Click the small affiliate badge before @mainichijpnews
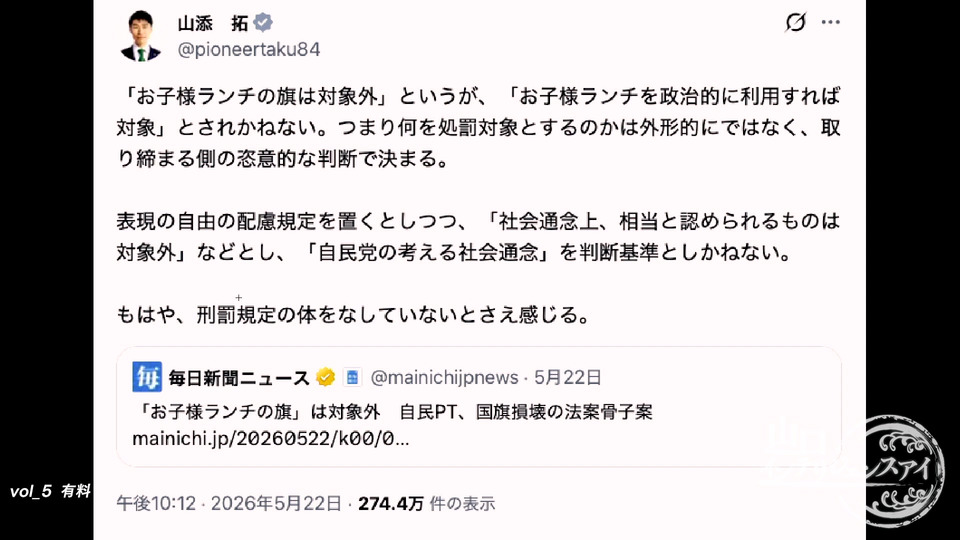Screen dimensions: 960x540 pyautogui.click(x=352, y=377)
